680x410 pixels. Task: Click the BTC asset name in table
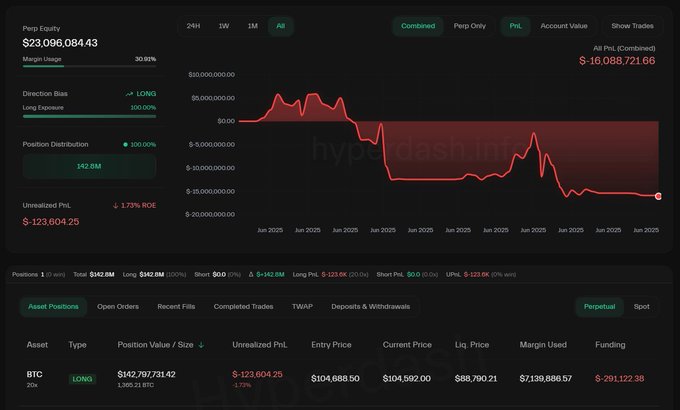point(35,374)
